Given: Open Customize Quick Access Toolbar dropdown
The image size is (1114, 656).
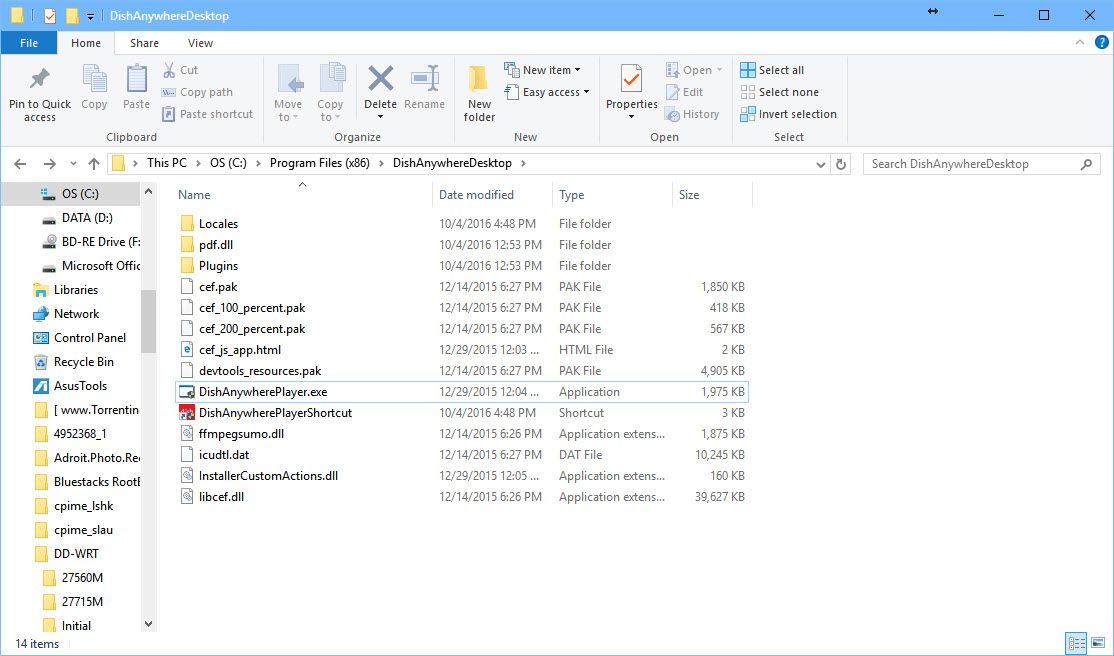Looking at the screenshot, I should point(90,16).
